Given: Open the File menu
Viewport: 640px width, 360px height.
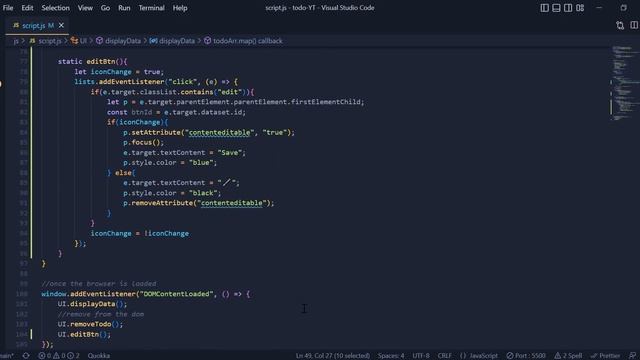Looking at the screenshot, I should 8,8.
